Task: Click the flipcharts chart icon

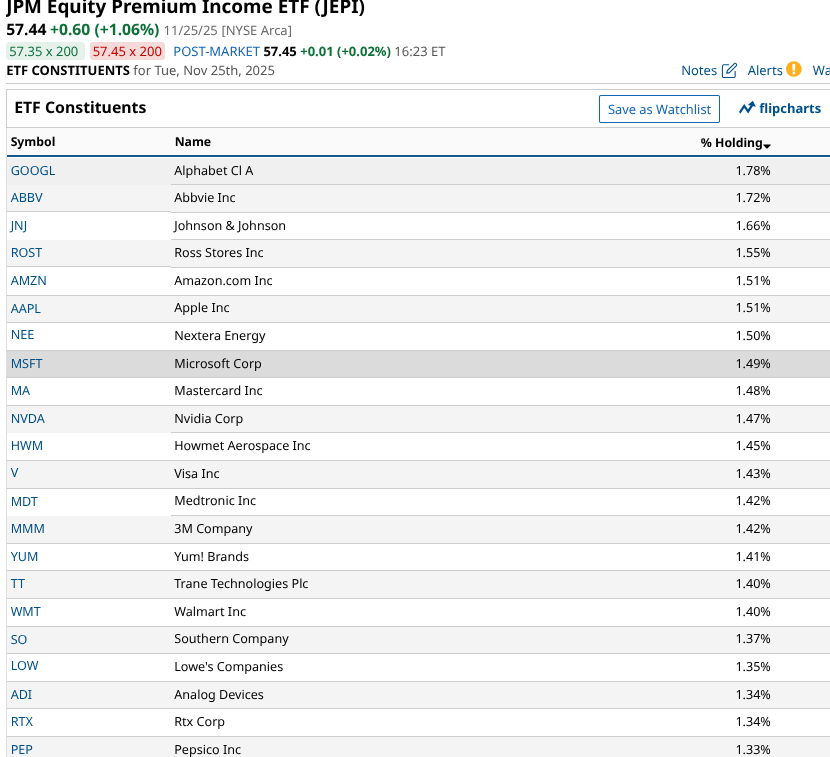Action: [747, 108]
